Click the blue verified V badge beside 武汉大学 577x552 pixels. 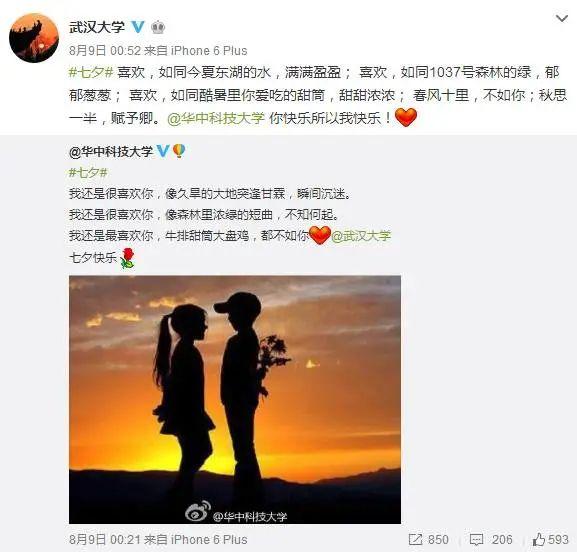point(138,27)
